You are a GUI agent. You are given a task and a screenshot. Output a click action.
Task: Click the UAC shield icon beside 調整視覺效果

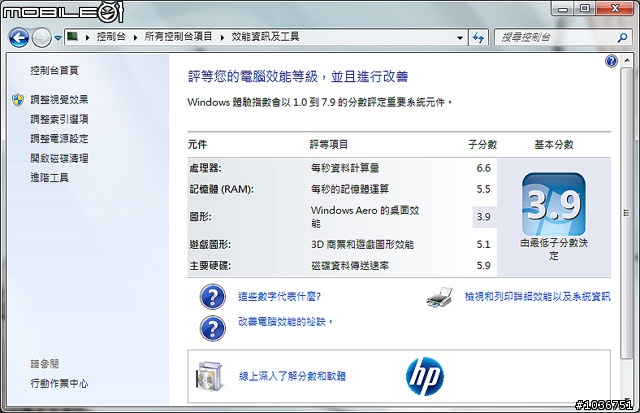[x=18, y=100]
